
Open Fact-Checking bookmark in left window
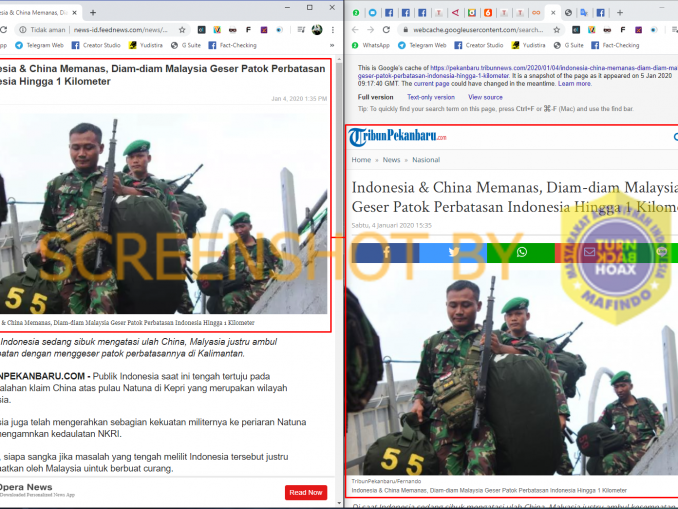pyautogui.click(x=233, y=45)
